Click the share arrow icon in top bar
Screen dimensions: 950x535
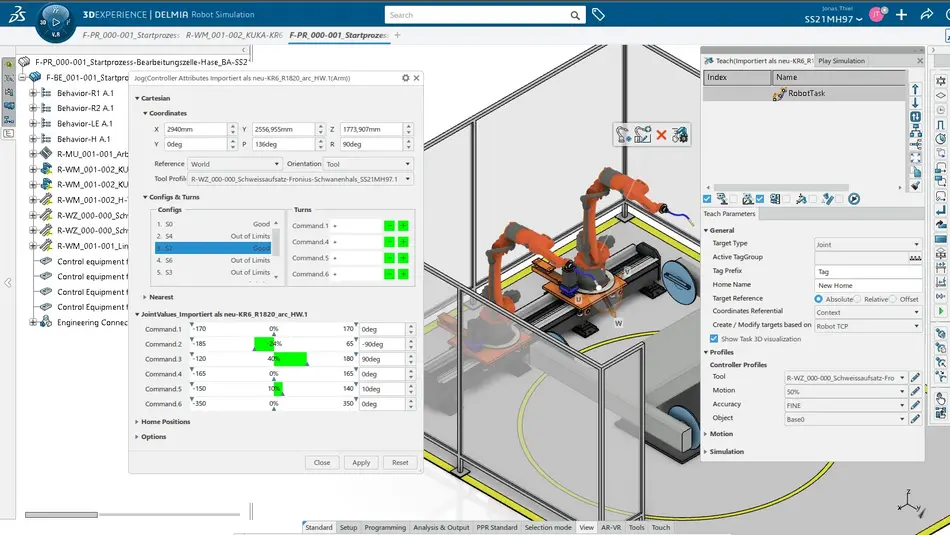point(927,15)
